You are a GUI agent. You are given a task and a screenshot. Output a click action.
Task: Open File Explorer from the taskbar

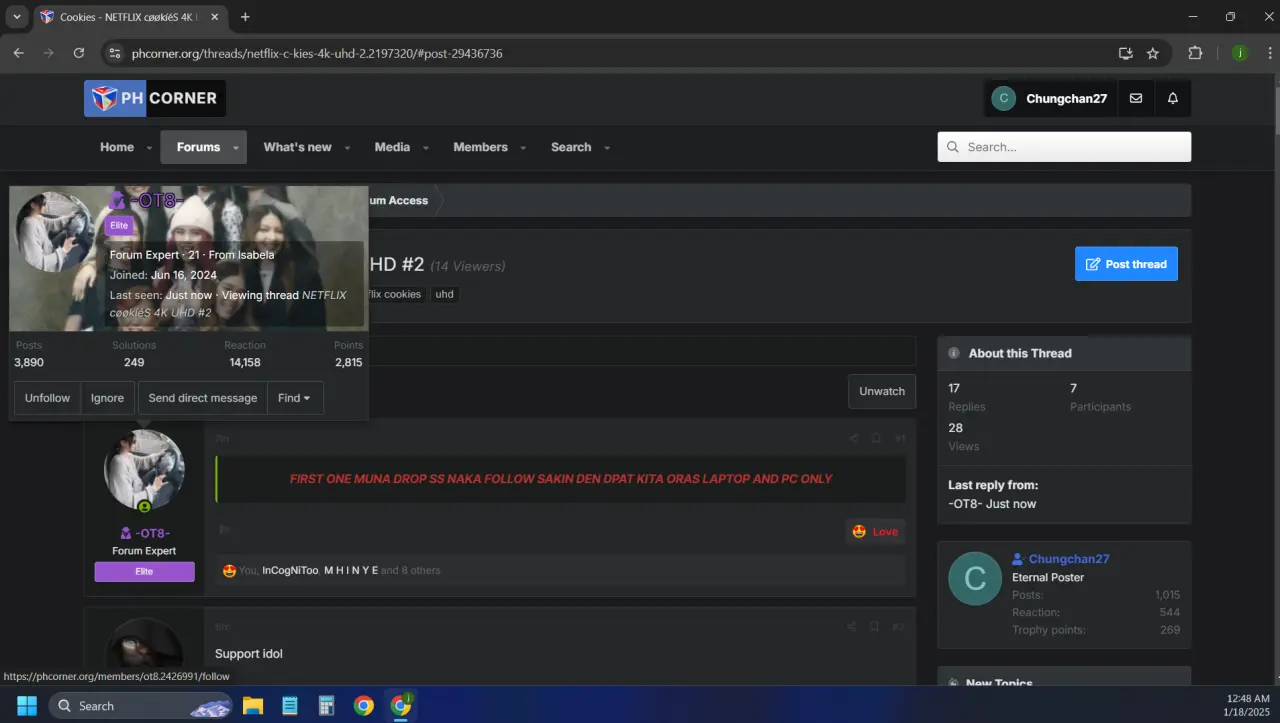[x=253, y=705]
